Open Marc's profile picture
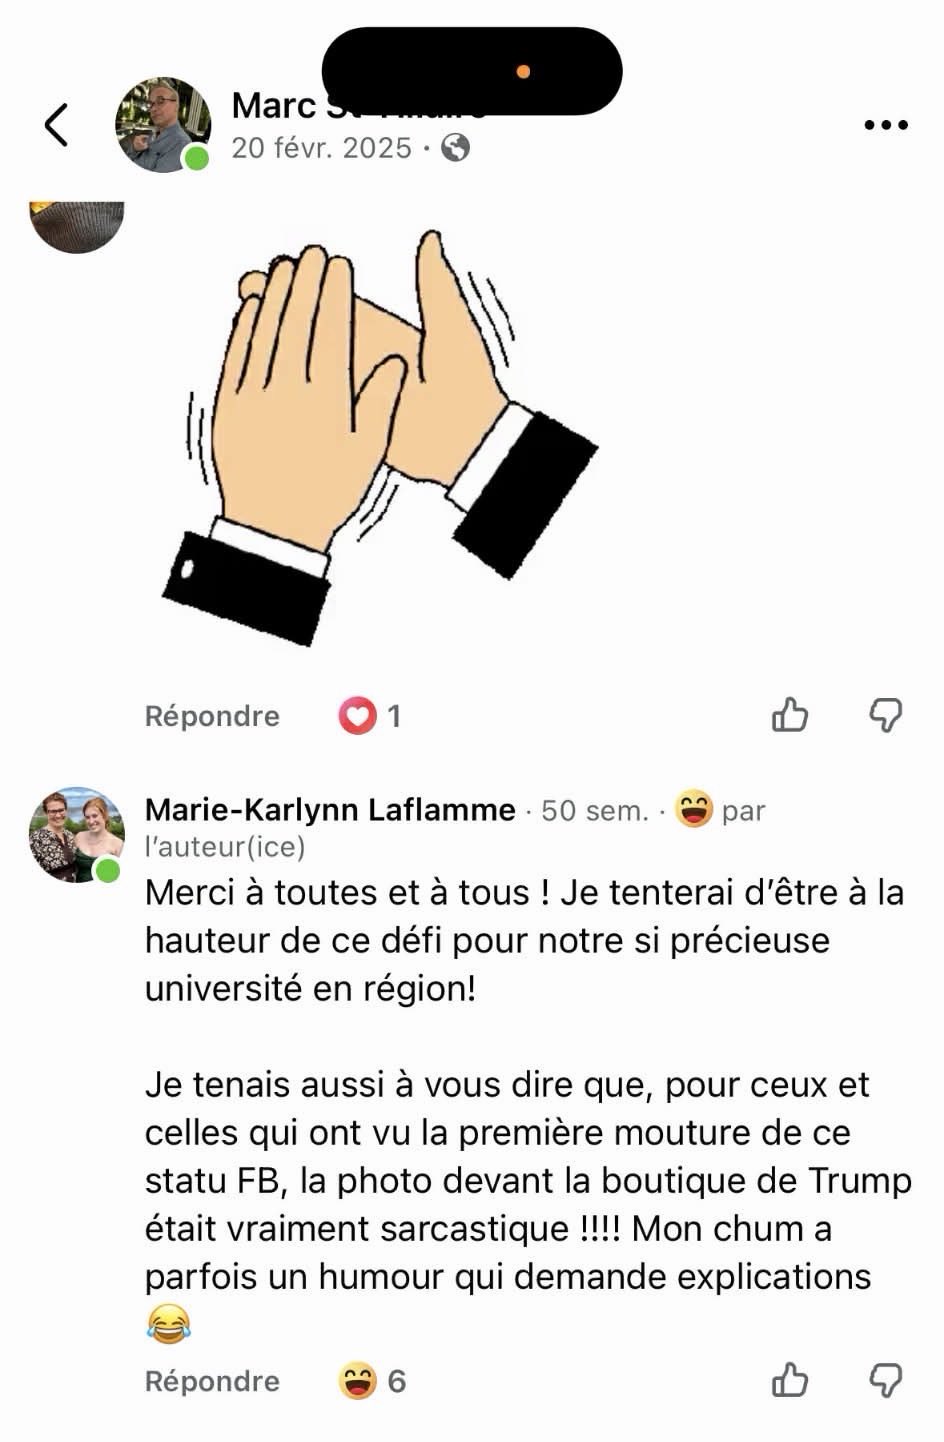 [163, 125]
